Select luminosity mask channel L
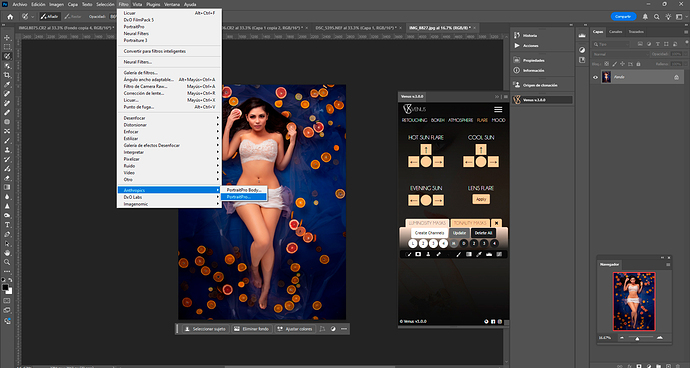 (412, 243)
